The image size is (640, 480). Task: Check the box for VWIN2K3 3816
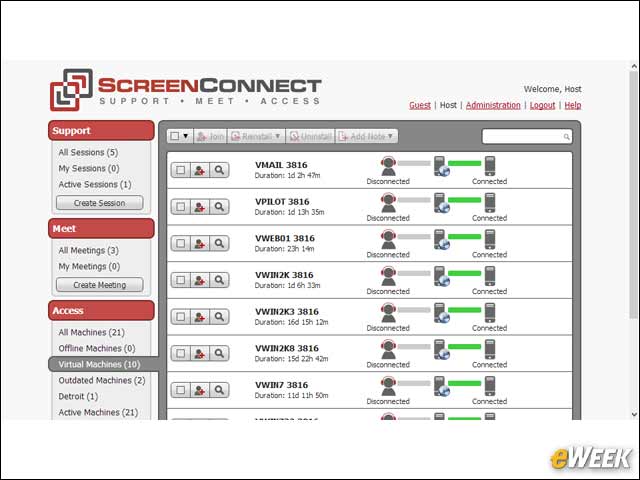(181, 317)
